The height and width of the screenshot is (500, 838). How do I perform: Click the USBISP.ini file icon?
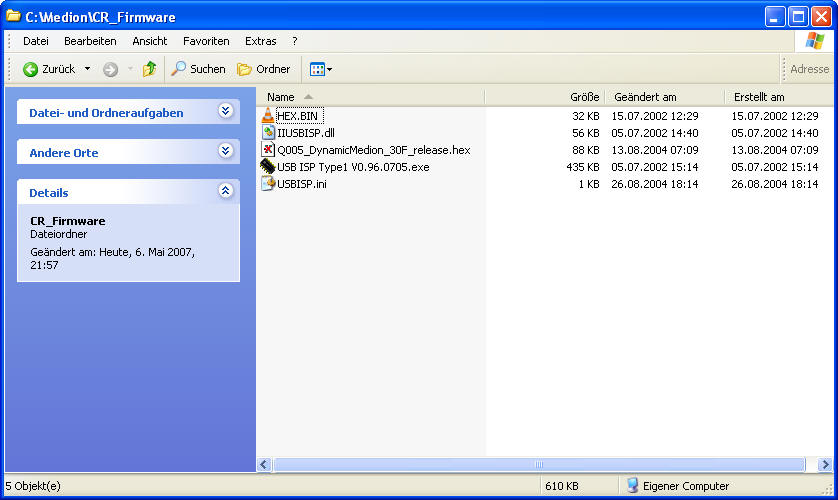pyautogui.click(x=268, y=184)
